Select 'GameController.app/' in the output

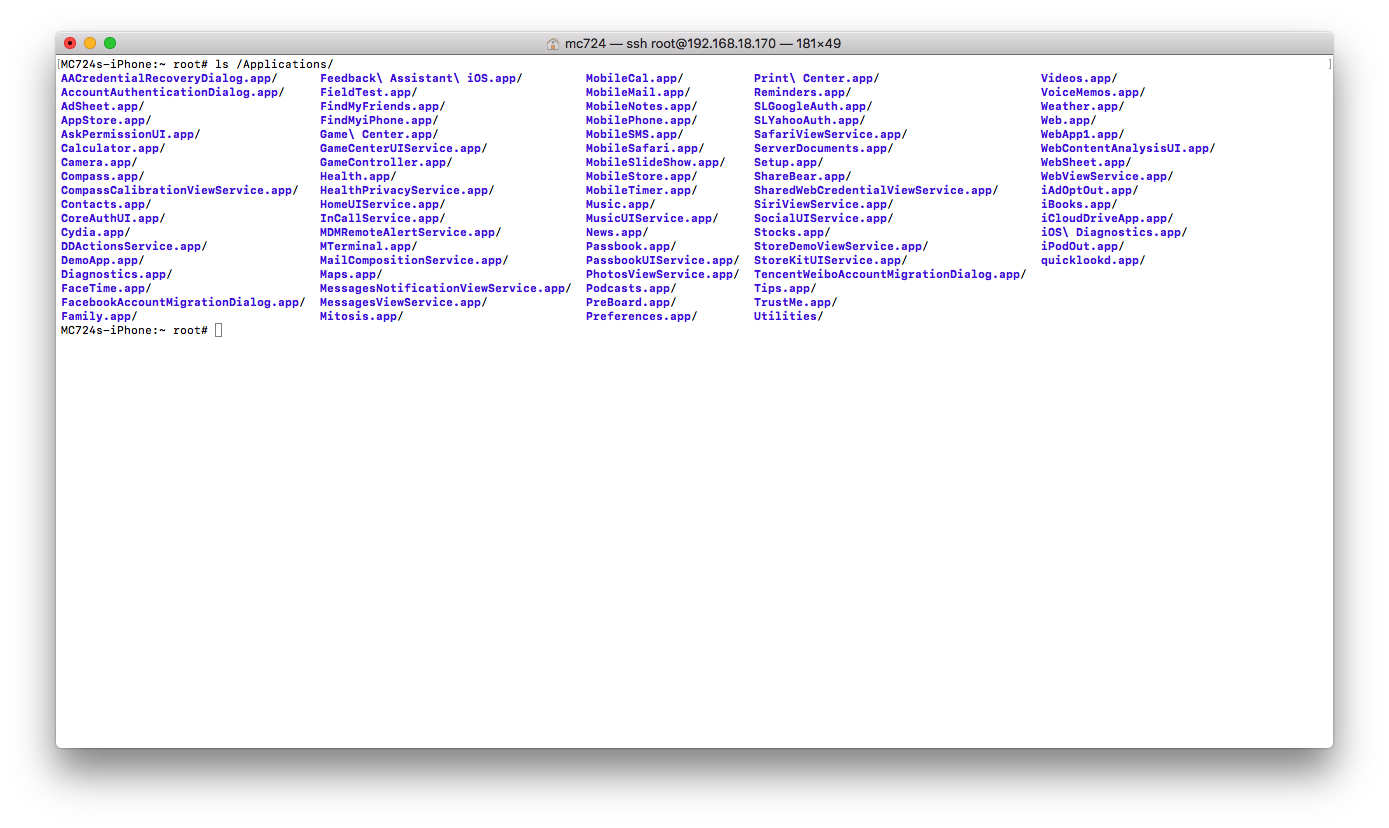[x=386, y=162]
